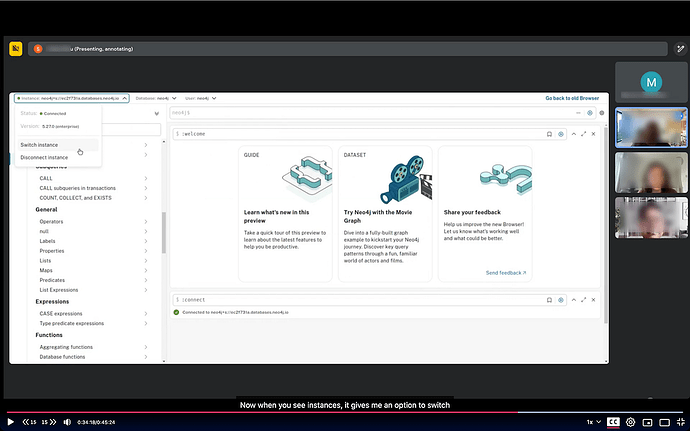Screen dimensions: 690x431
Task: Click the :connect command text
Action: click(193, 300)
